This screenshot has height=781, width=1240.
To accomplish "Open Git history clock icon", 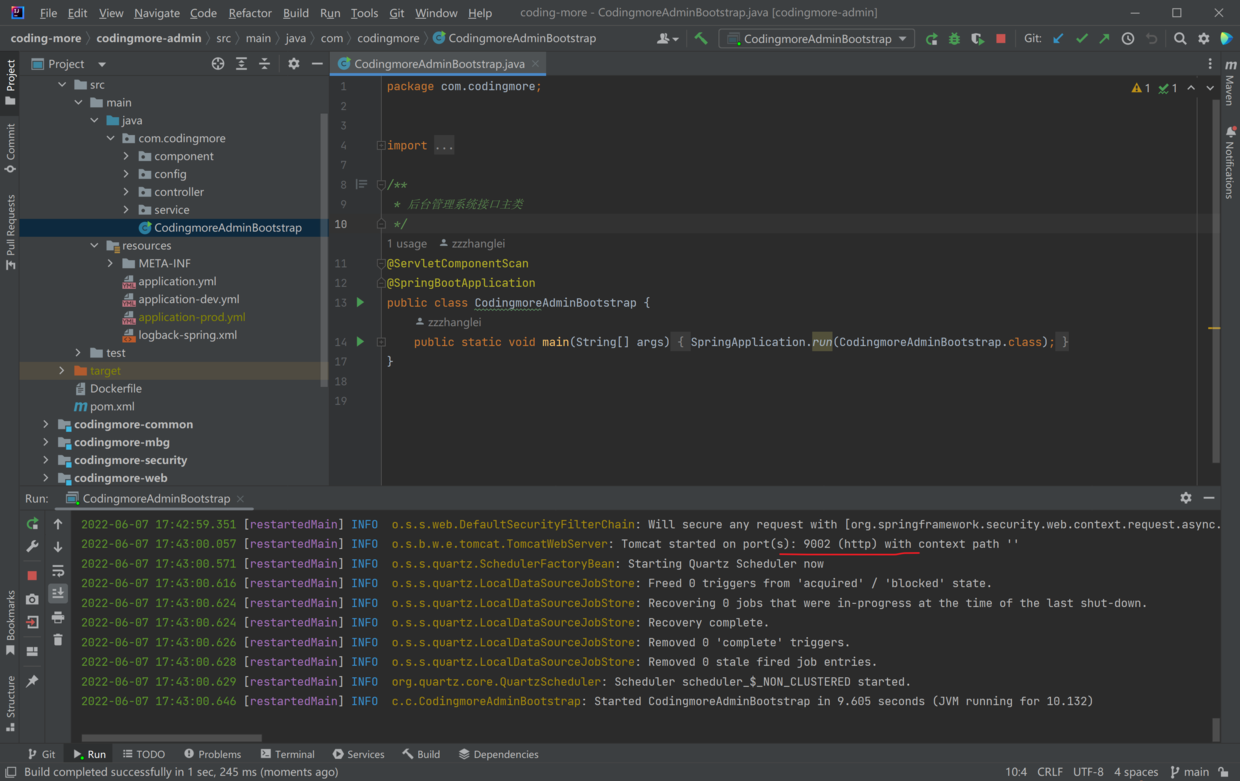I will 1128,39.
